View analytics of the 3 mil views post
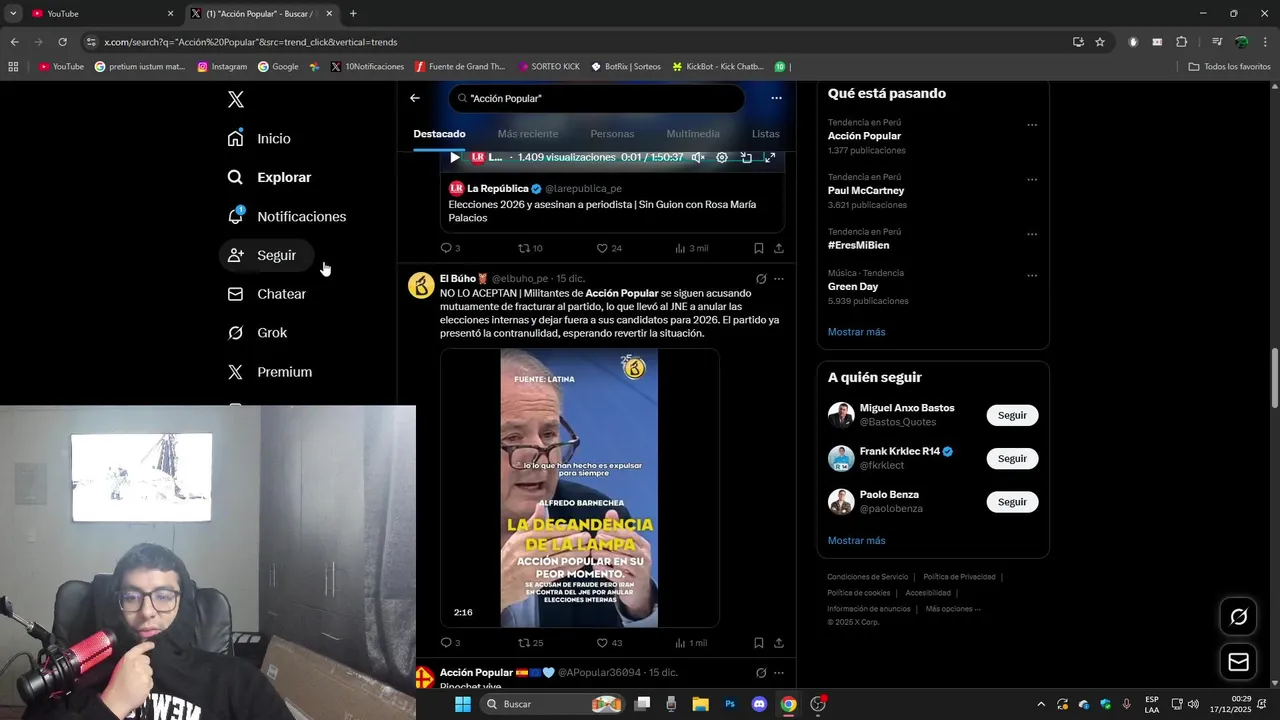Screen dimensions: 1280x720 point(691,248)
